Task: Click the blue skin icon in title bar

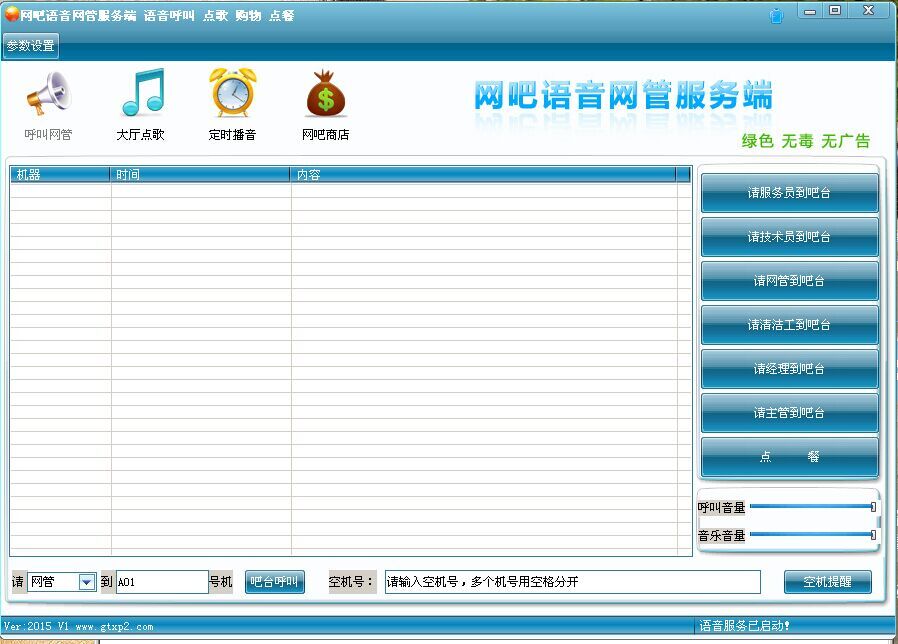Action: (777, 15)
